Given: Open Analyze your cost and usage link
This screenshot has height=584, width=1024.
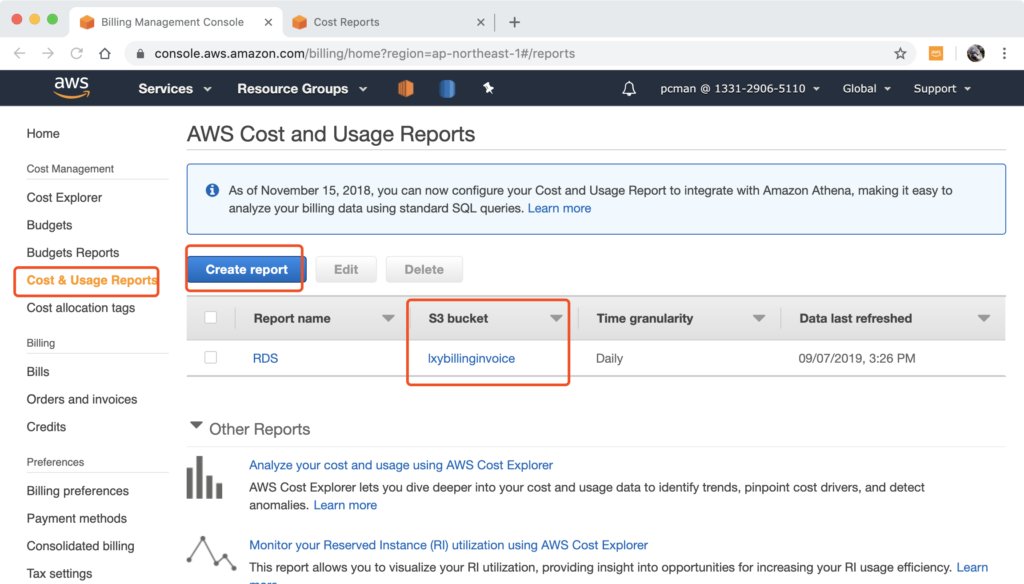Looking at the screenshot, I should pyautogui.click(x=401, y=465).
